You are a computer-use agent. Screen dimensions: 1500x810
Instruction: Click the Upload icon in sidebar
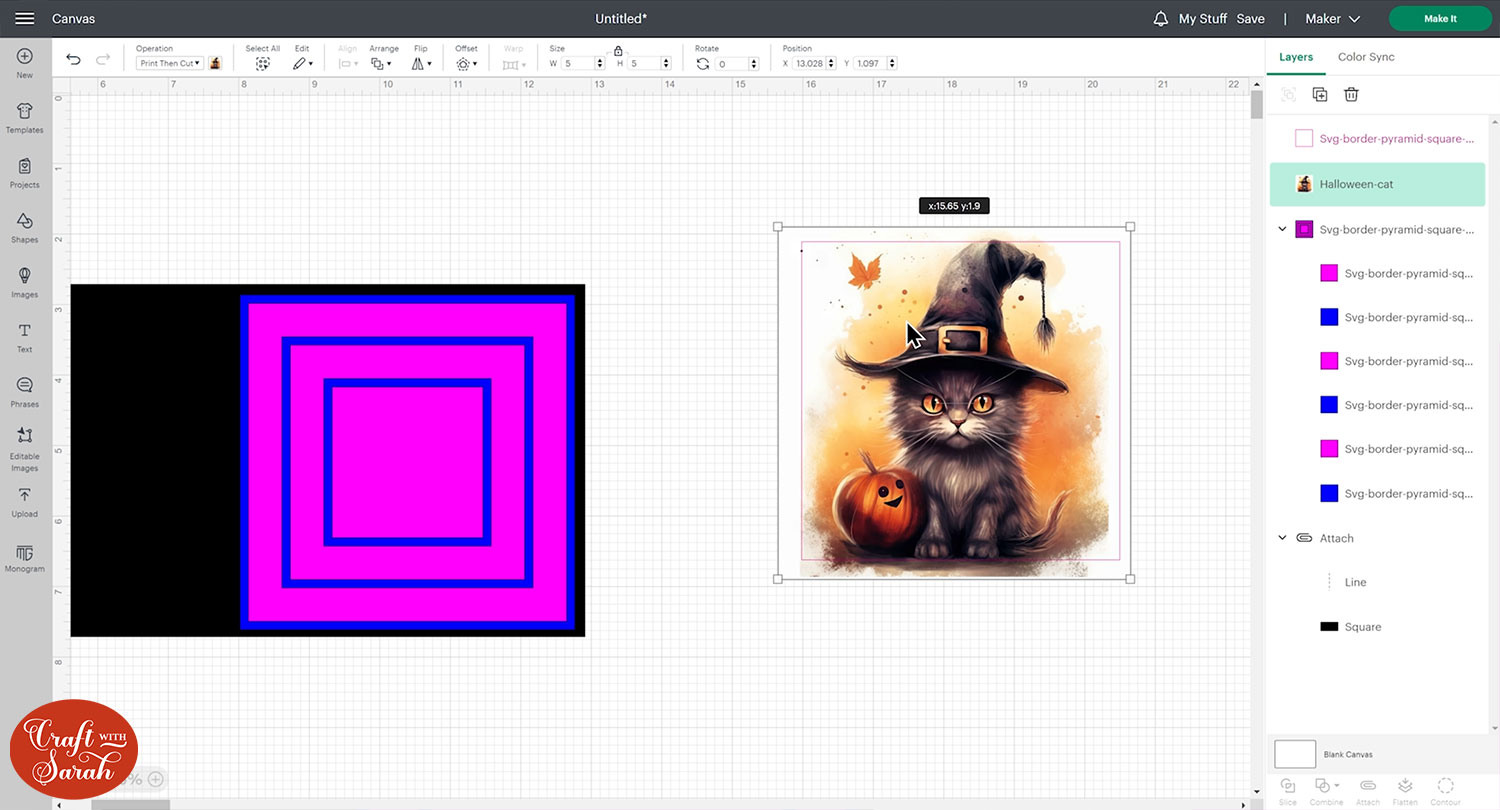point(24,502)
